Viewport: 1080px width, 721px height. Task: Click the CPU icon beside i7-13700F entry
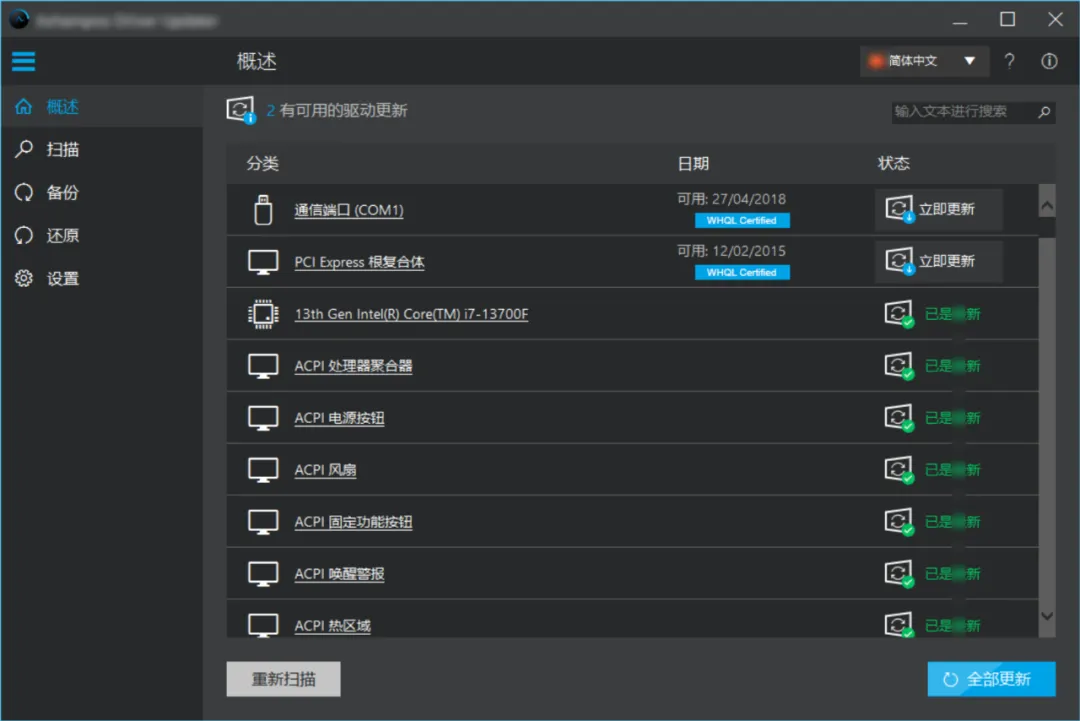(x=262, y=313)
